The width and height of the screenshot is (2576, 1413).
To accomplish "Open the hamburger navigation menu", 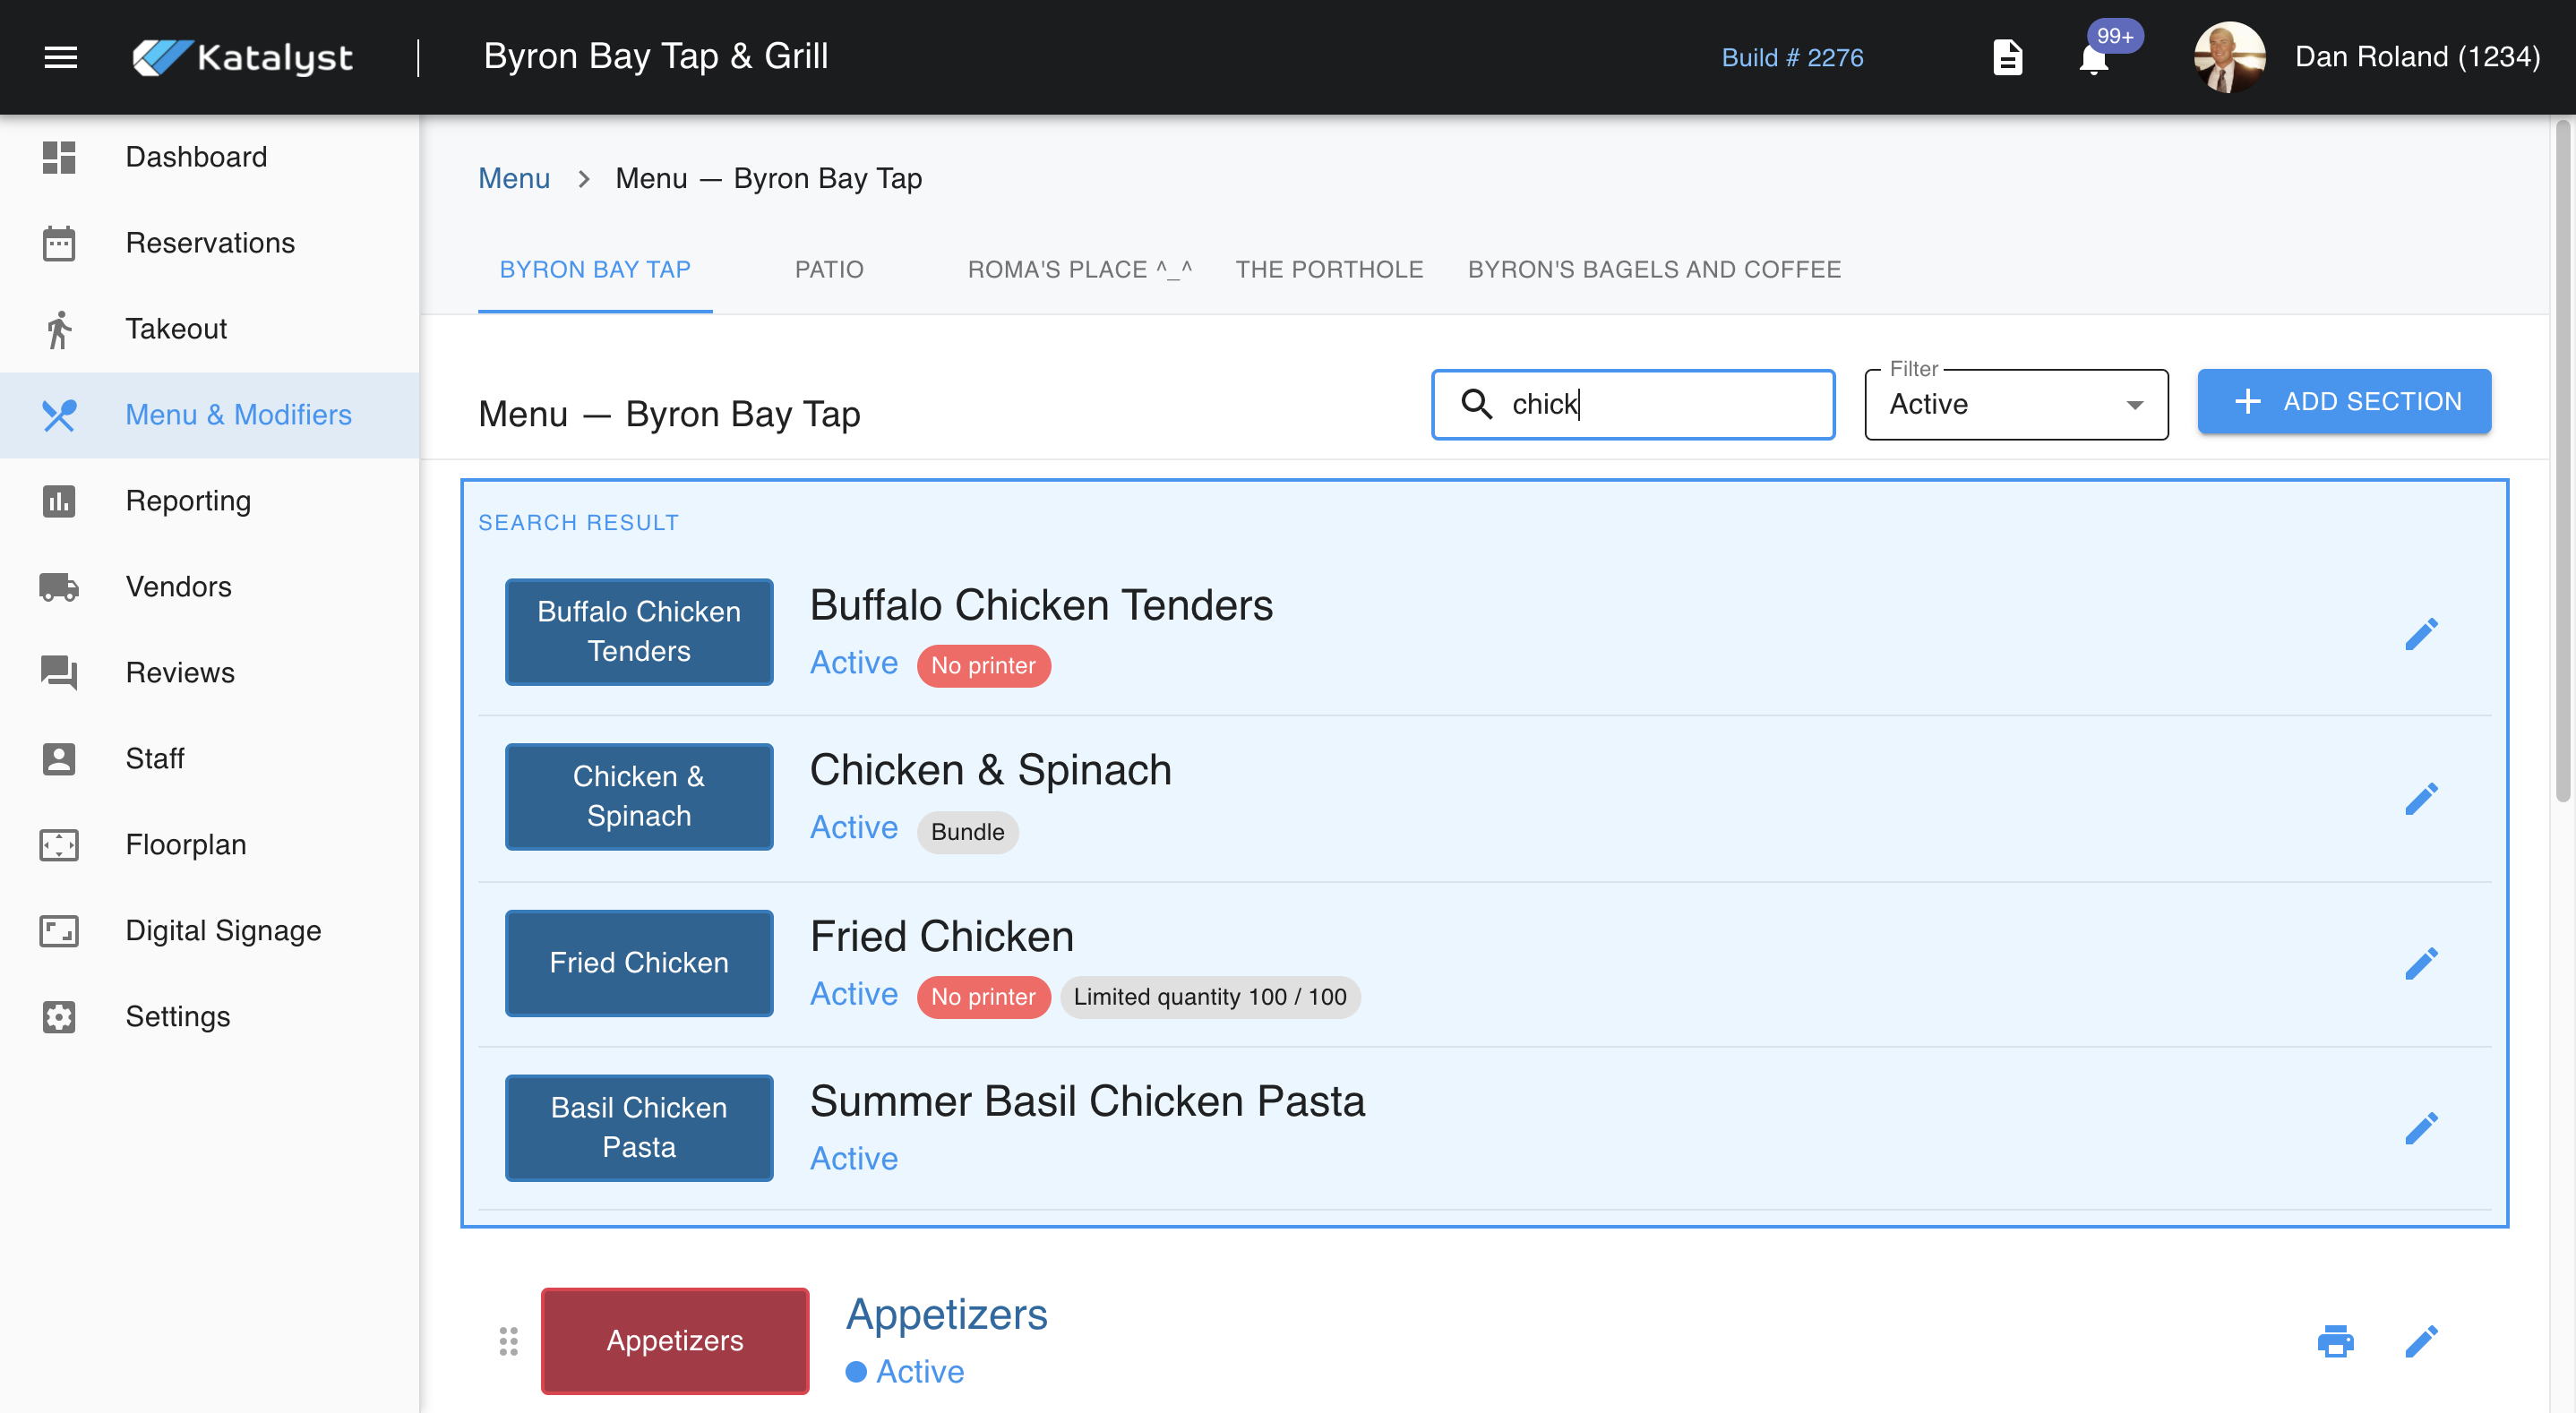I will pyautogui.click(x=60, y=57).
